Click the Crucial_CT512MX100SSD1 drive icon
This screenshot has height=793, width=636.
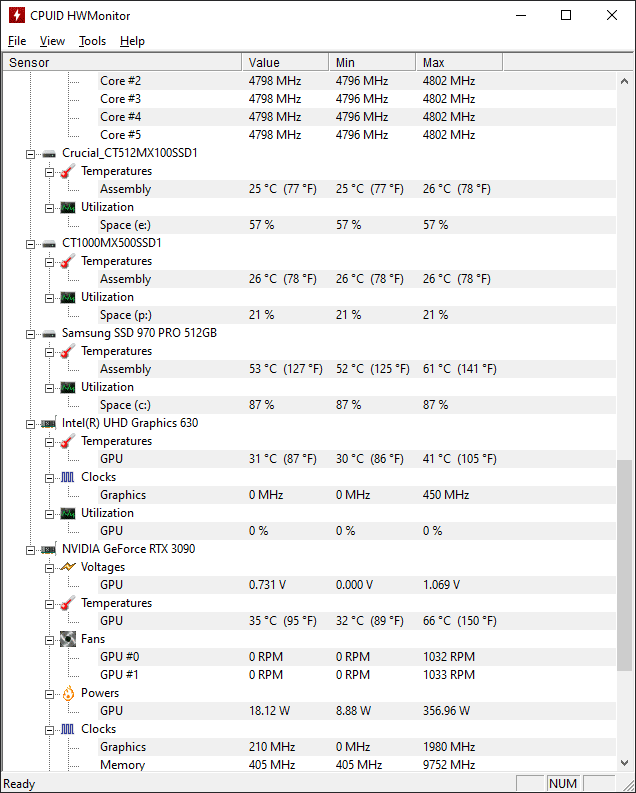pos(49,154)
